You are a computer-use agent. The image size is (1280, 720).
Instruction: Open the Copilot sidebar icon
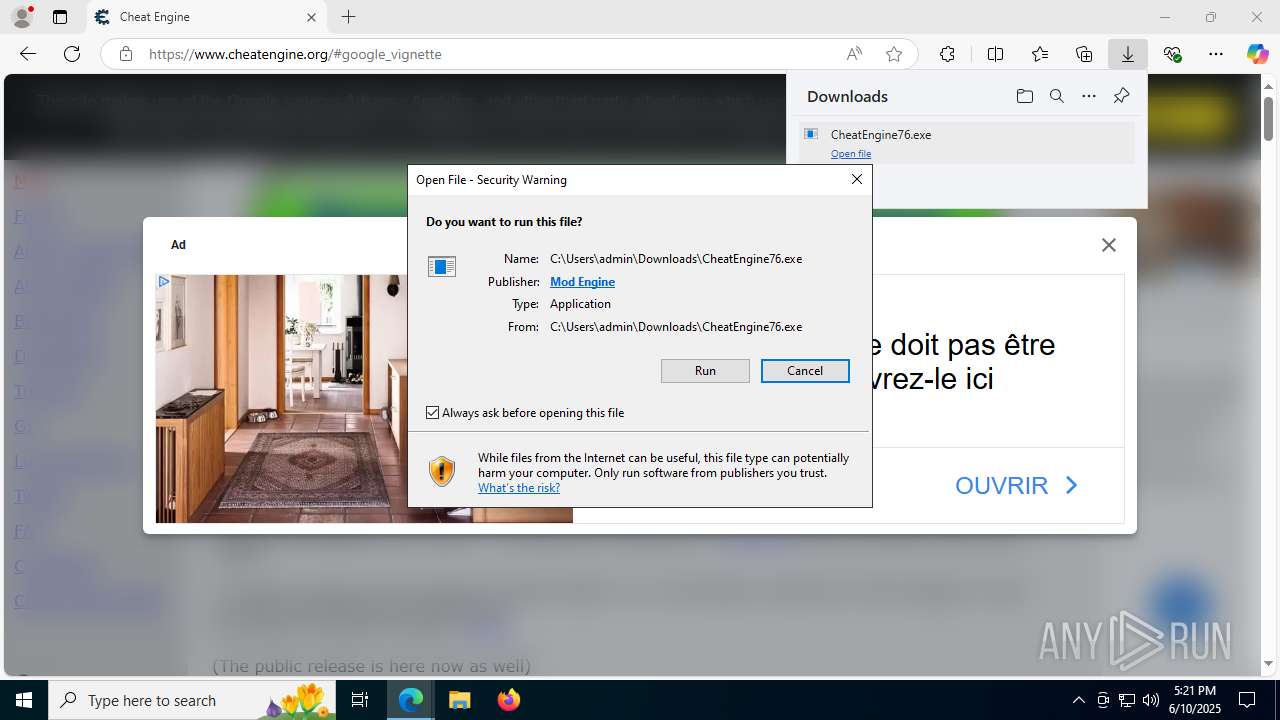point(1257,54)
